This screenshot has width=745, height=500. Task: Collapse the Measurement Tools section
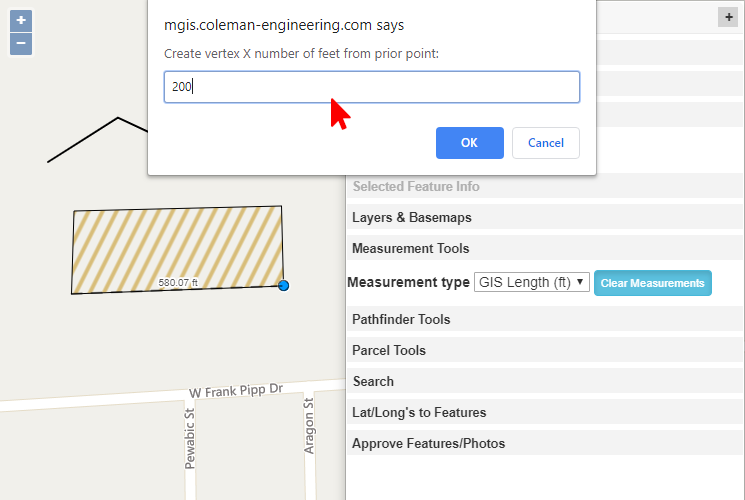tap(410, 249)
